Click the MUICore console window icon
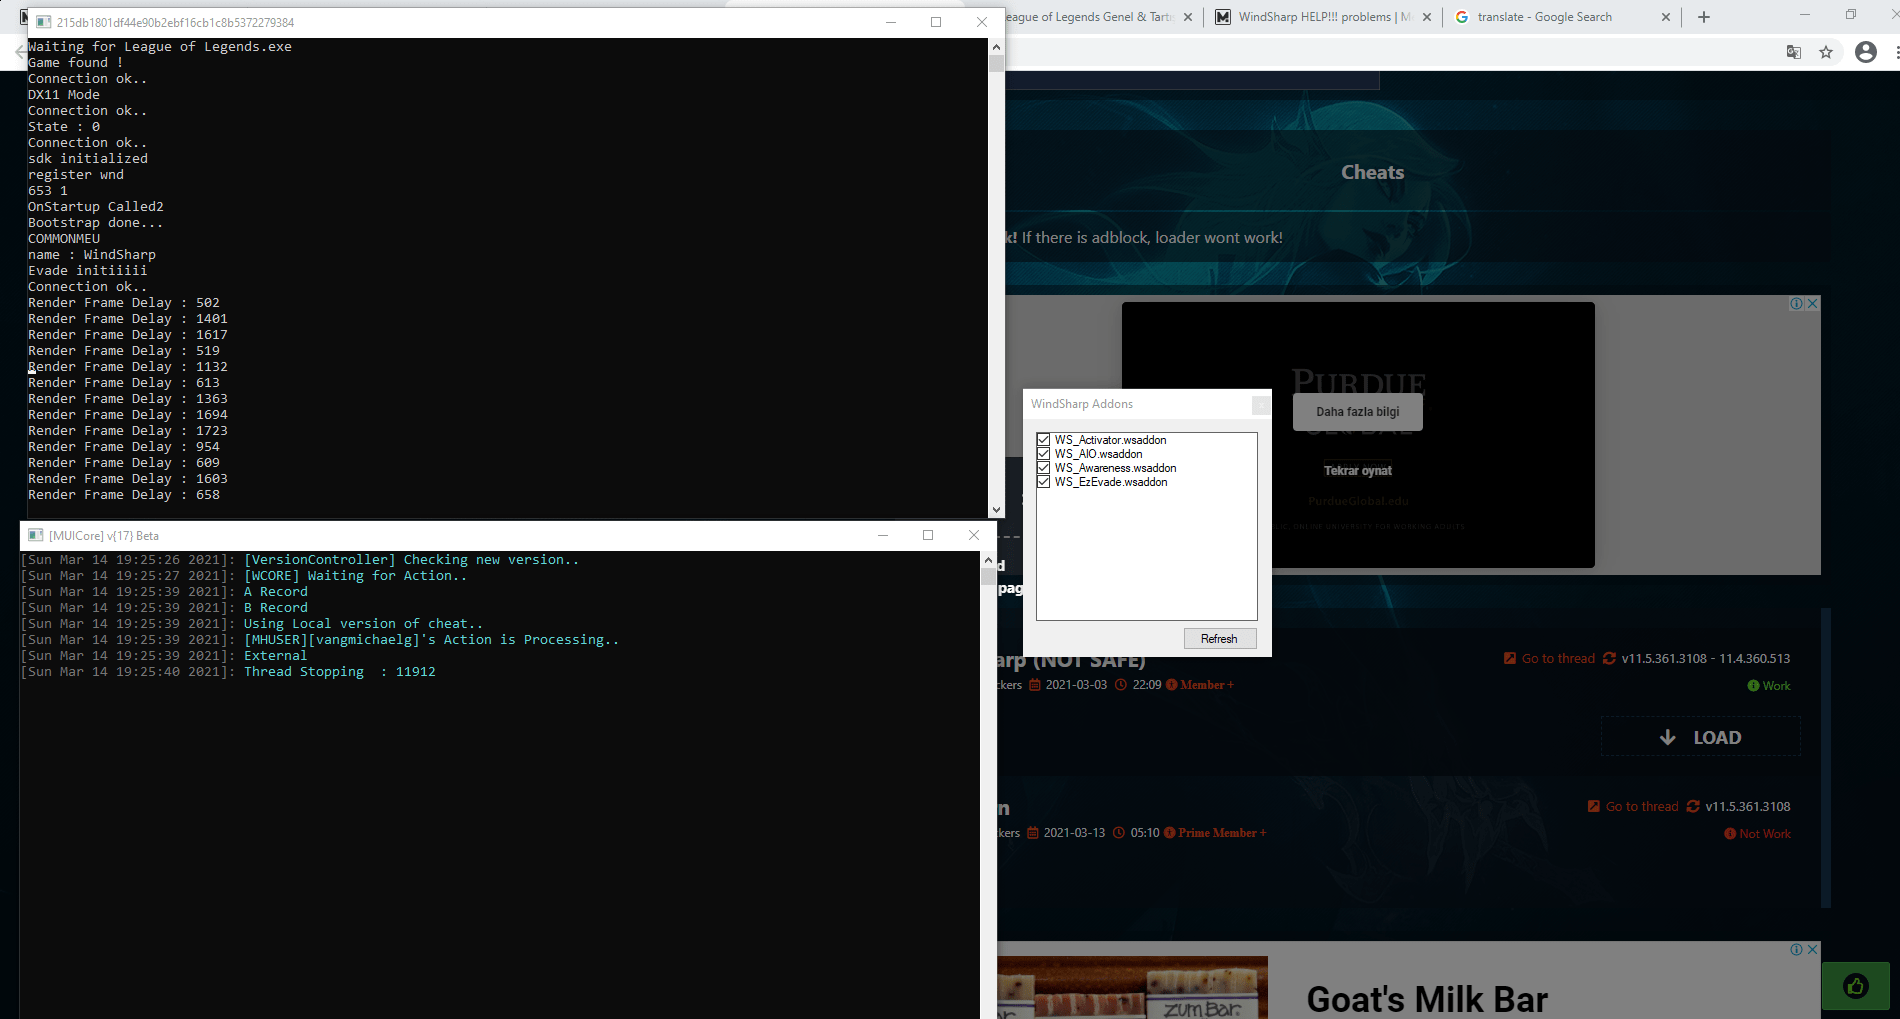Screen dimensions: 1900x1019 point(36,535)
